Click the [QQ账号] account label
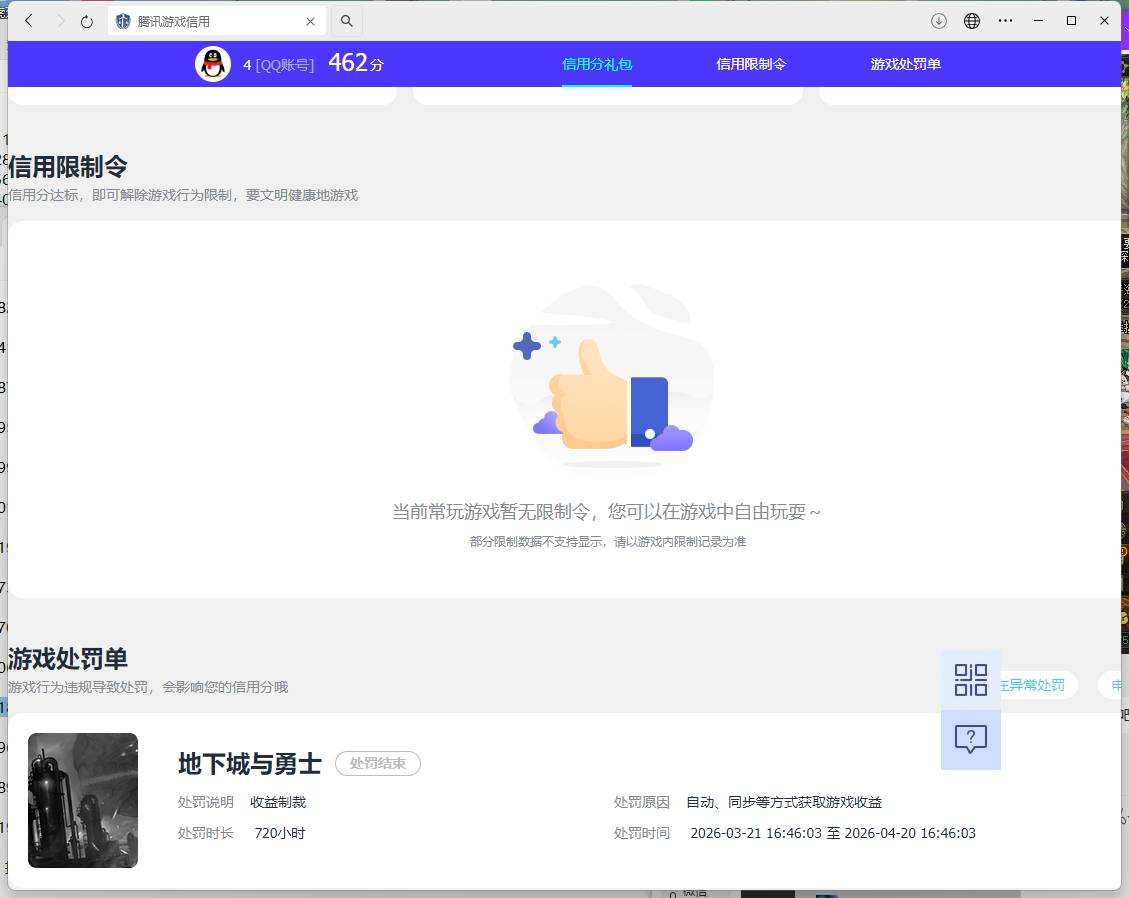The width and height of the screenshot is (1129, 898). 284,65
